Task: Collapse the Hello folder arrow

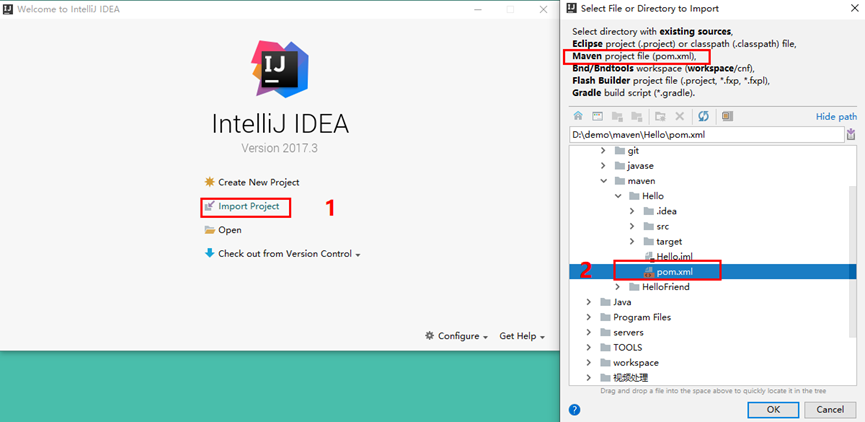Action: click(x=617, y=196)
